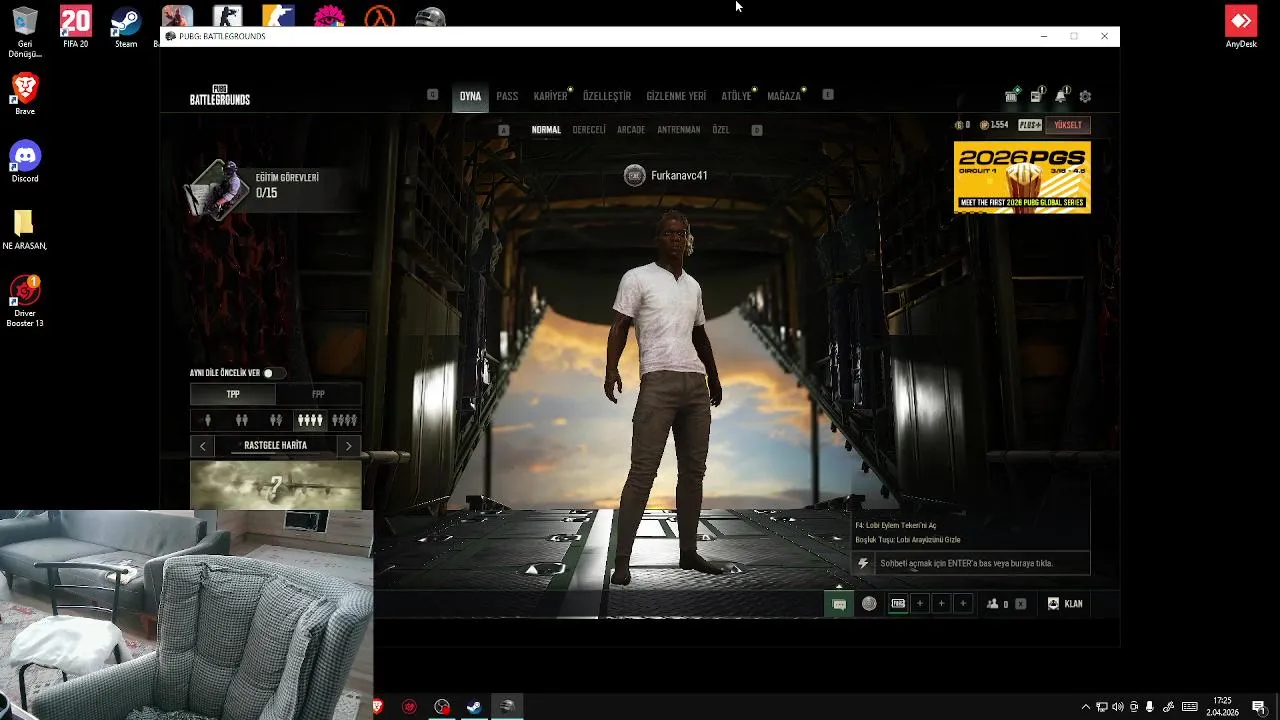This screenshot has height=720, width=1280.
Task: Switch to DERECELİ match mode
Action: pos(589,130)
